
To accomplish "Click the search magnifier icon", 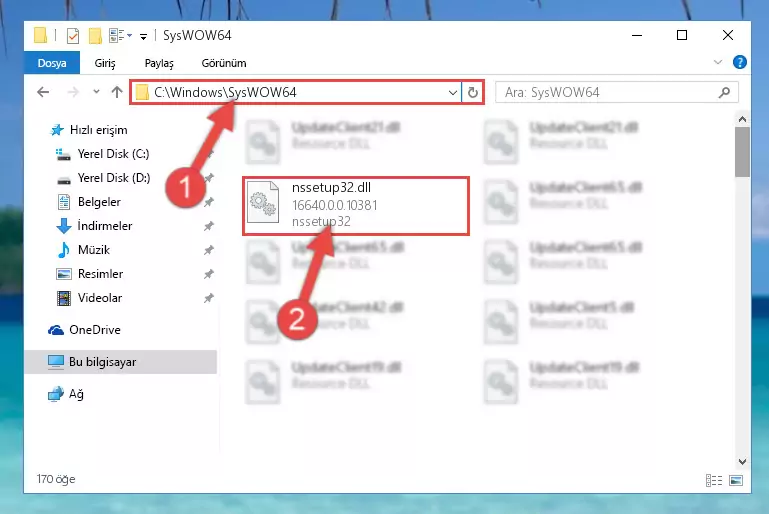I will [724, 92].
